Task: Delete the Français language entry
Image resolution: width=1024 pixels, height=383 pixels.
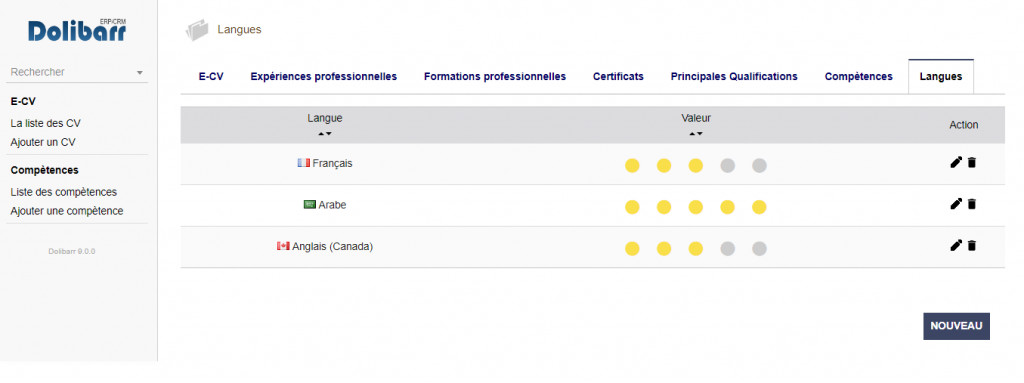Action: 972,163
